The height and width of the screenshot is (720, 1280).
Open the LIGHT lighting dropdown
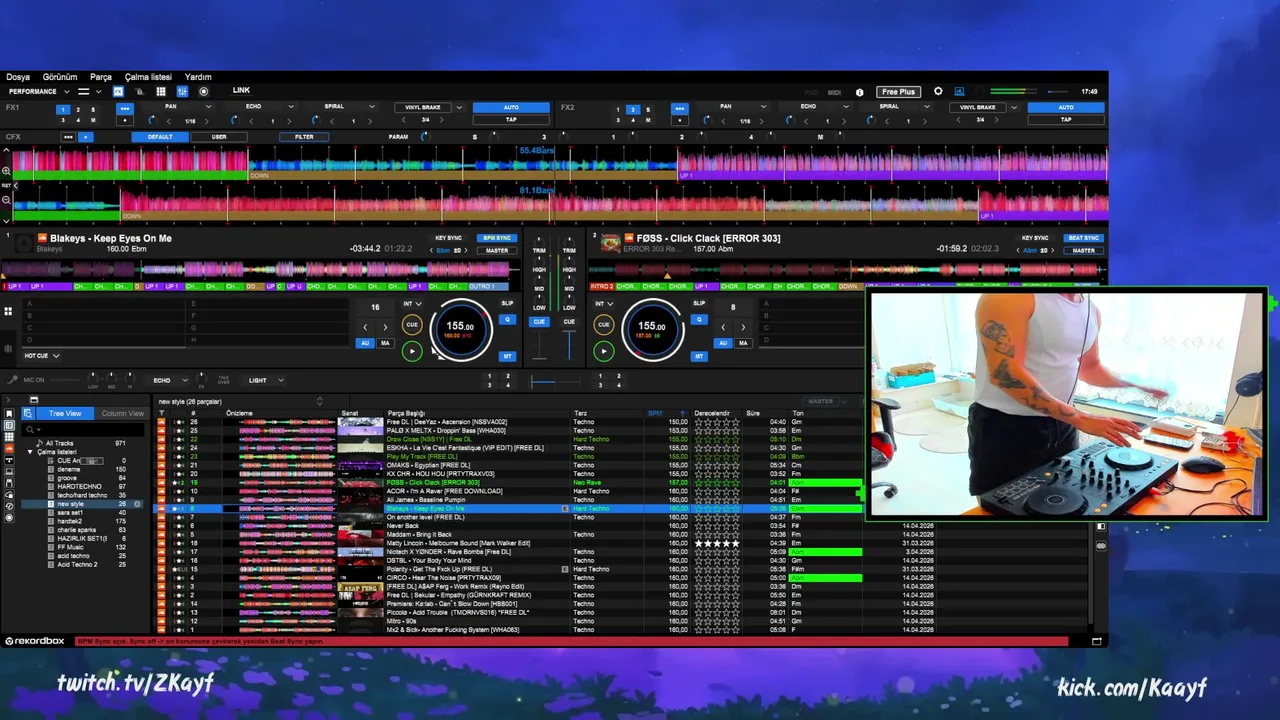click(266, 380)
